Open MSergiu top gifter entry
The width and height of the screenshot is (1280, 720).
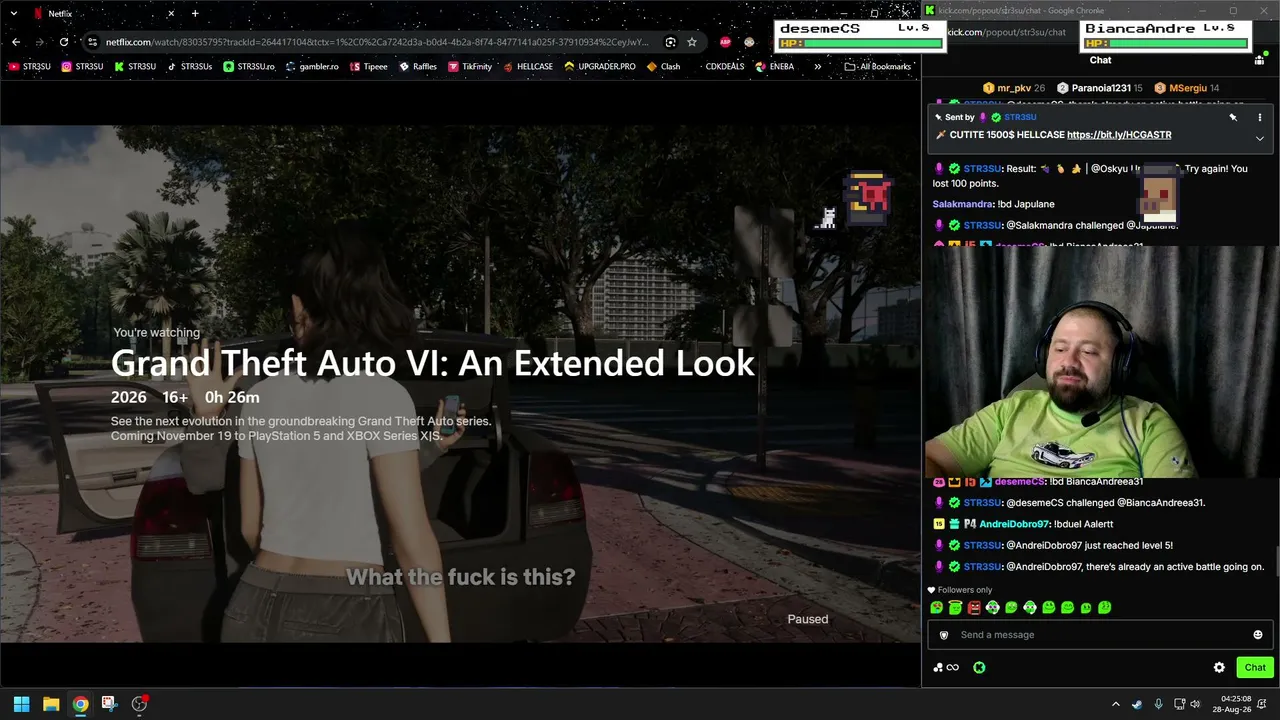(x=1186, y=88)
